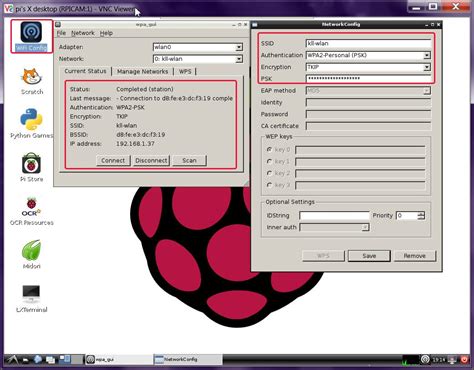Select WEP key 2 radio button
Screen dimensions: 474x370
pyautogui.click(x=270, y=173)
